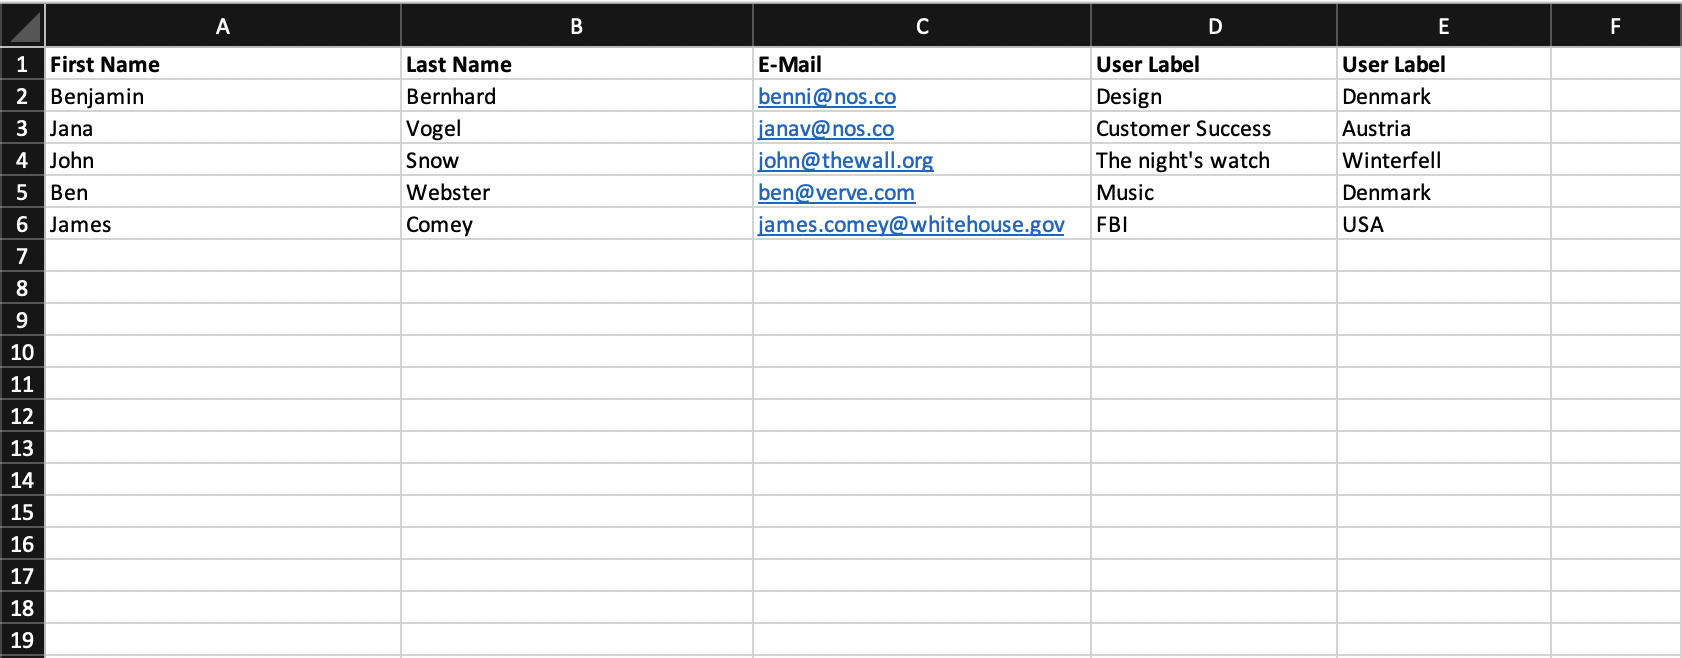This screenshot has height=658, width=1682.
Task: Select column A header
Action: (x=223, y=26)
